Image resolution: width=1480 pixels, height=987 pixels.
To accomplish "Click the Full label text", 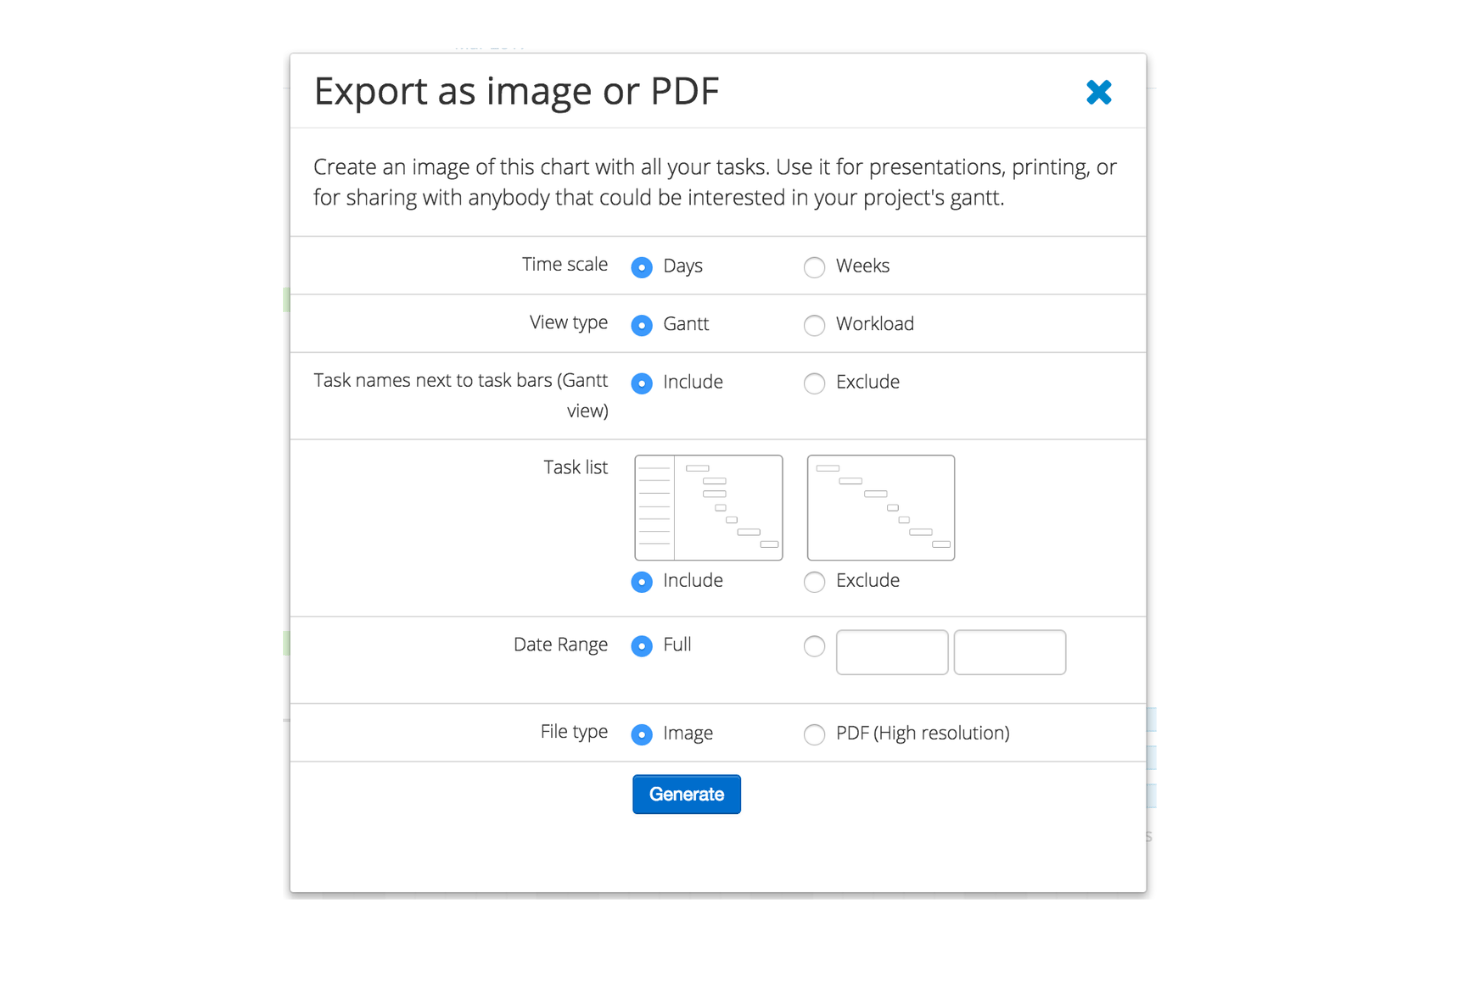I will click(677, 645).
